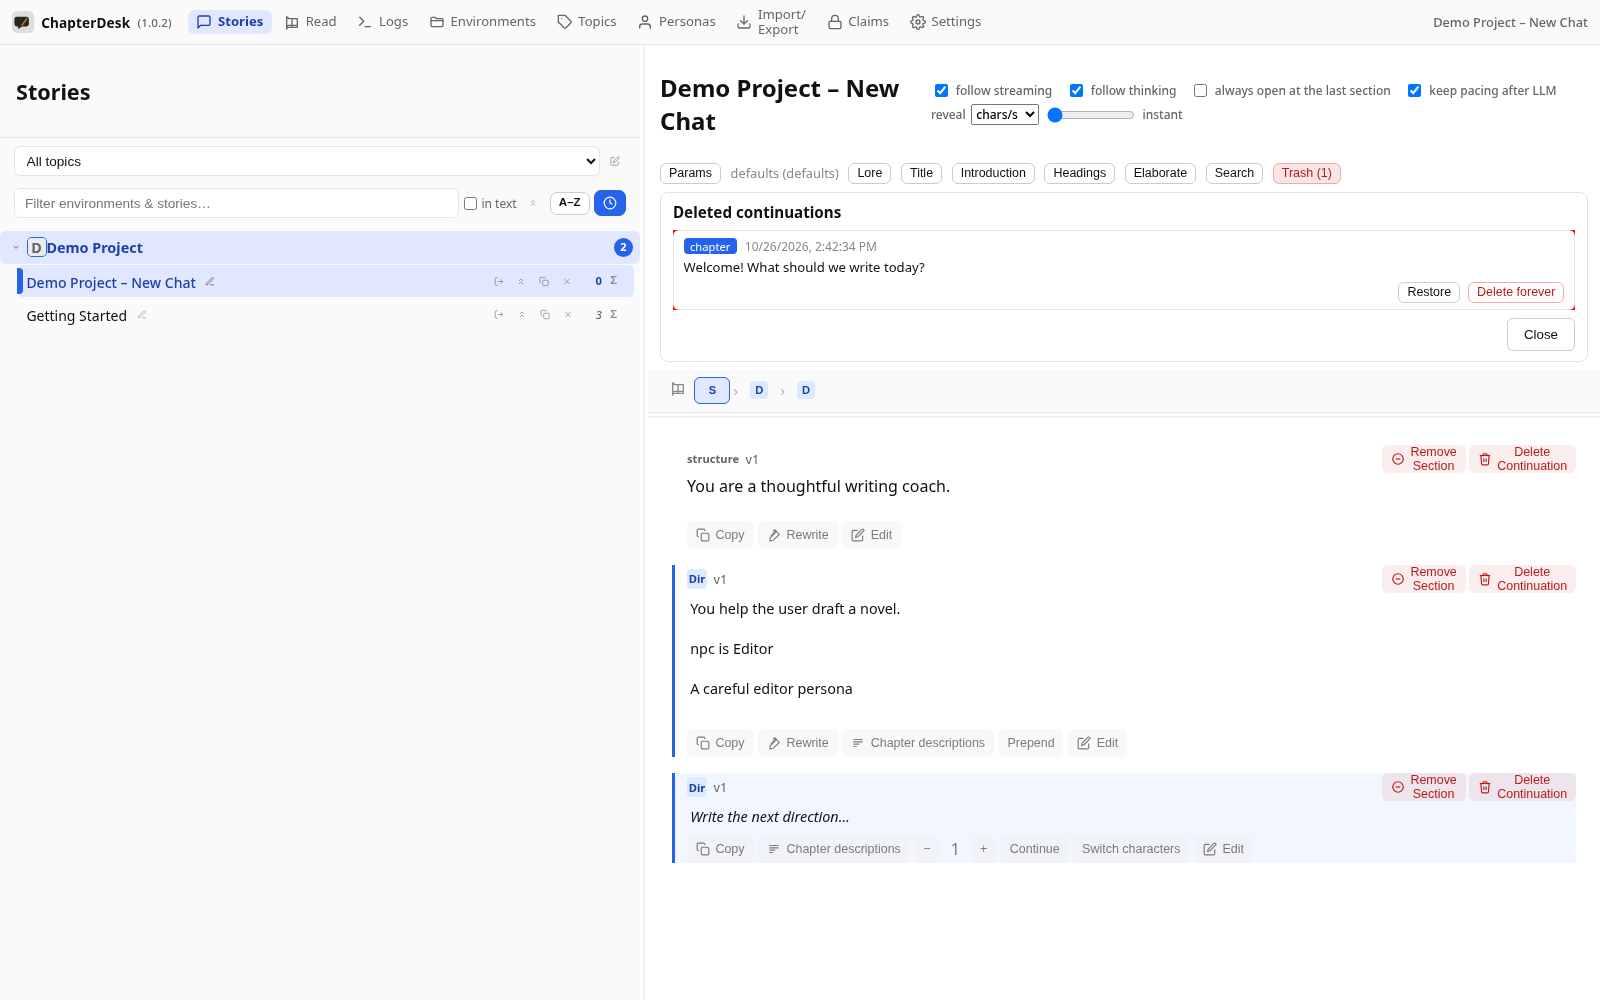The height and width of the screenshot is (1000, 1600).
Task: Copy the structure section text
Action: pyautogui.click(x=720, y=535)
